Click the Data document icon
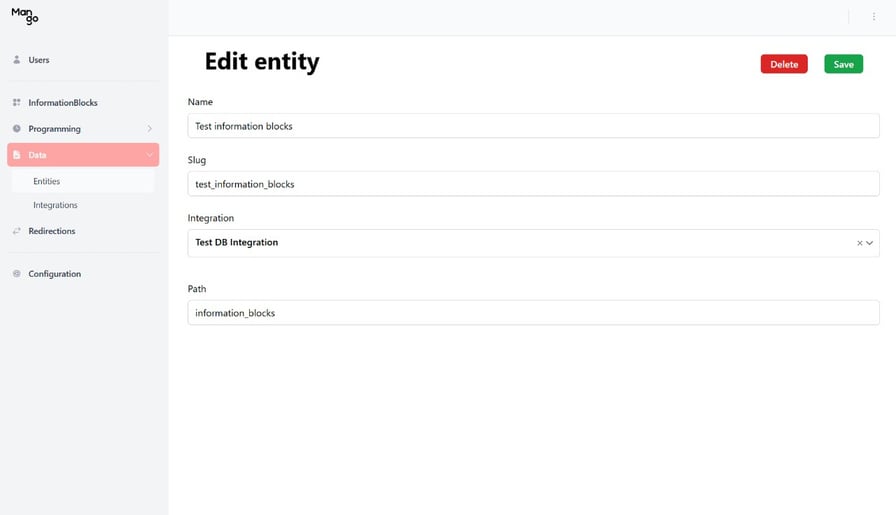This screenshot has height=515, width=896. coord(17,155)
